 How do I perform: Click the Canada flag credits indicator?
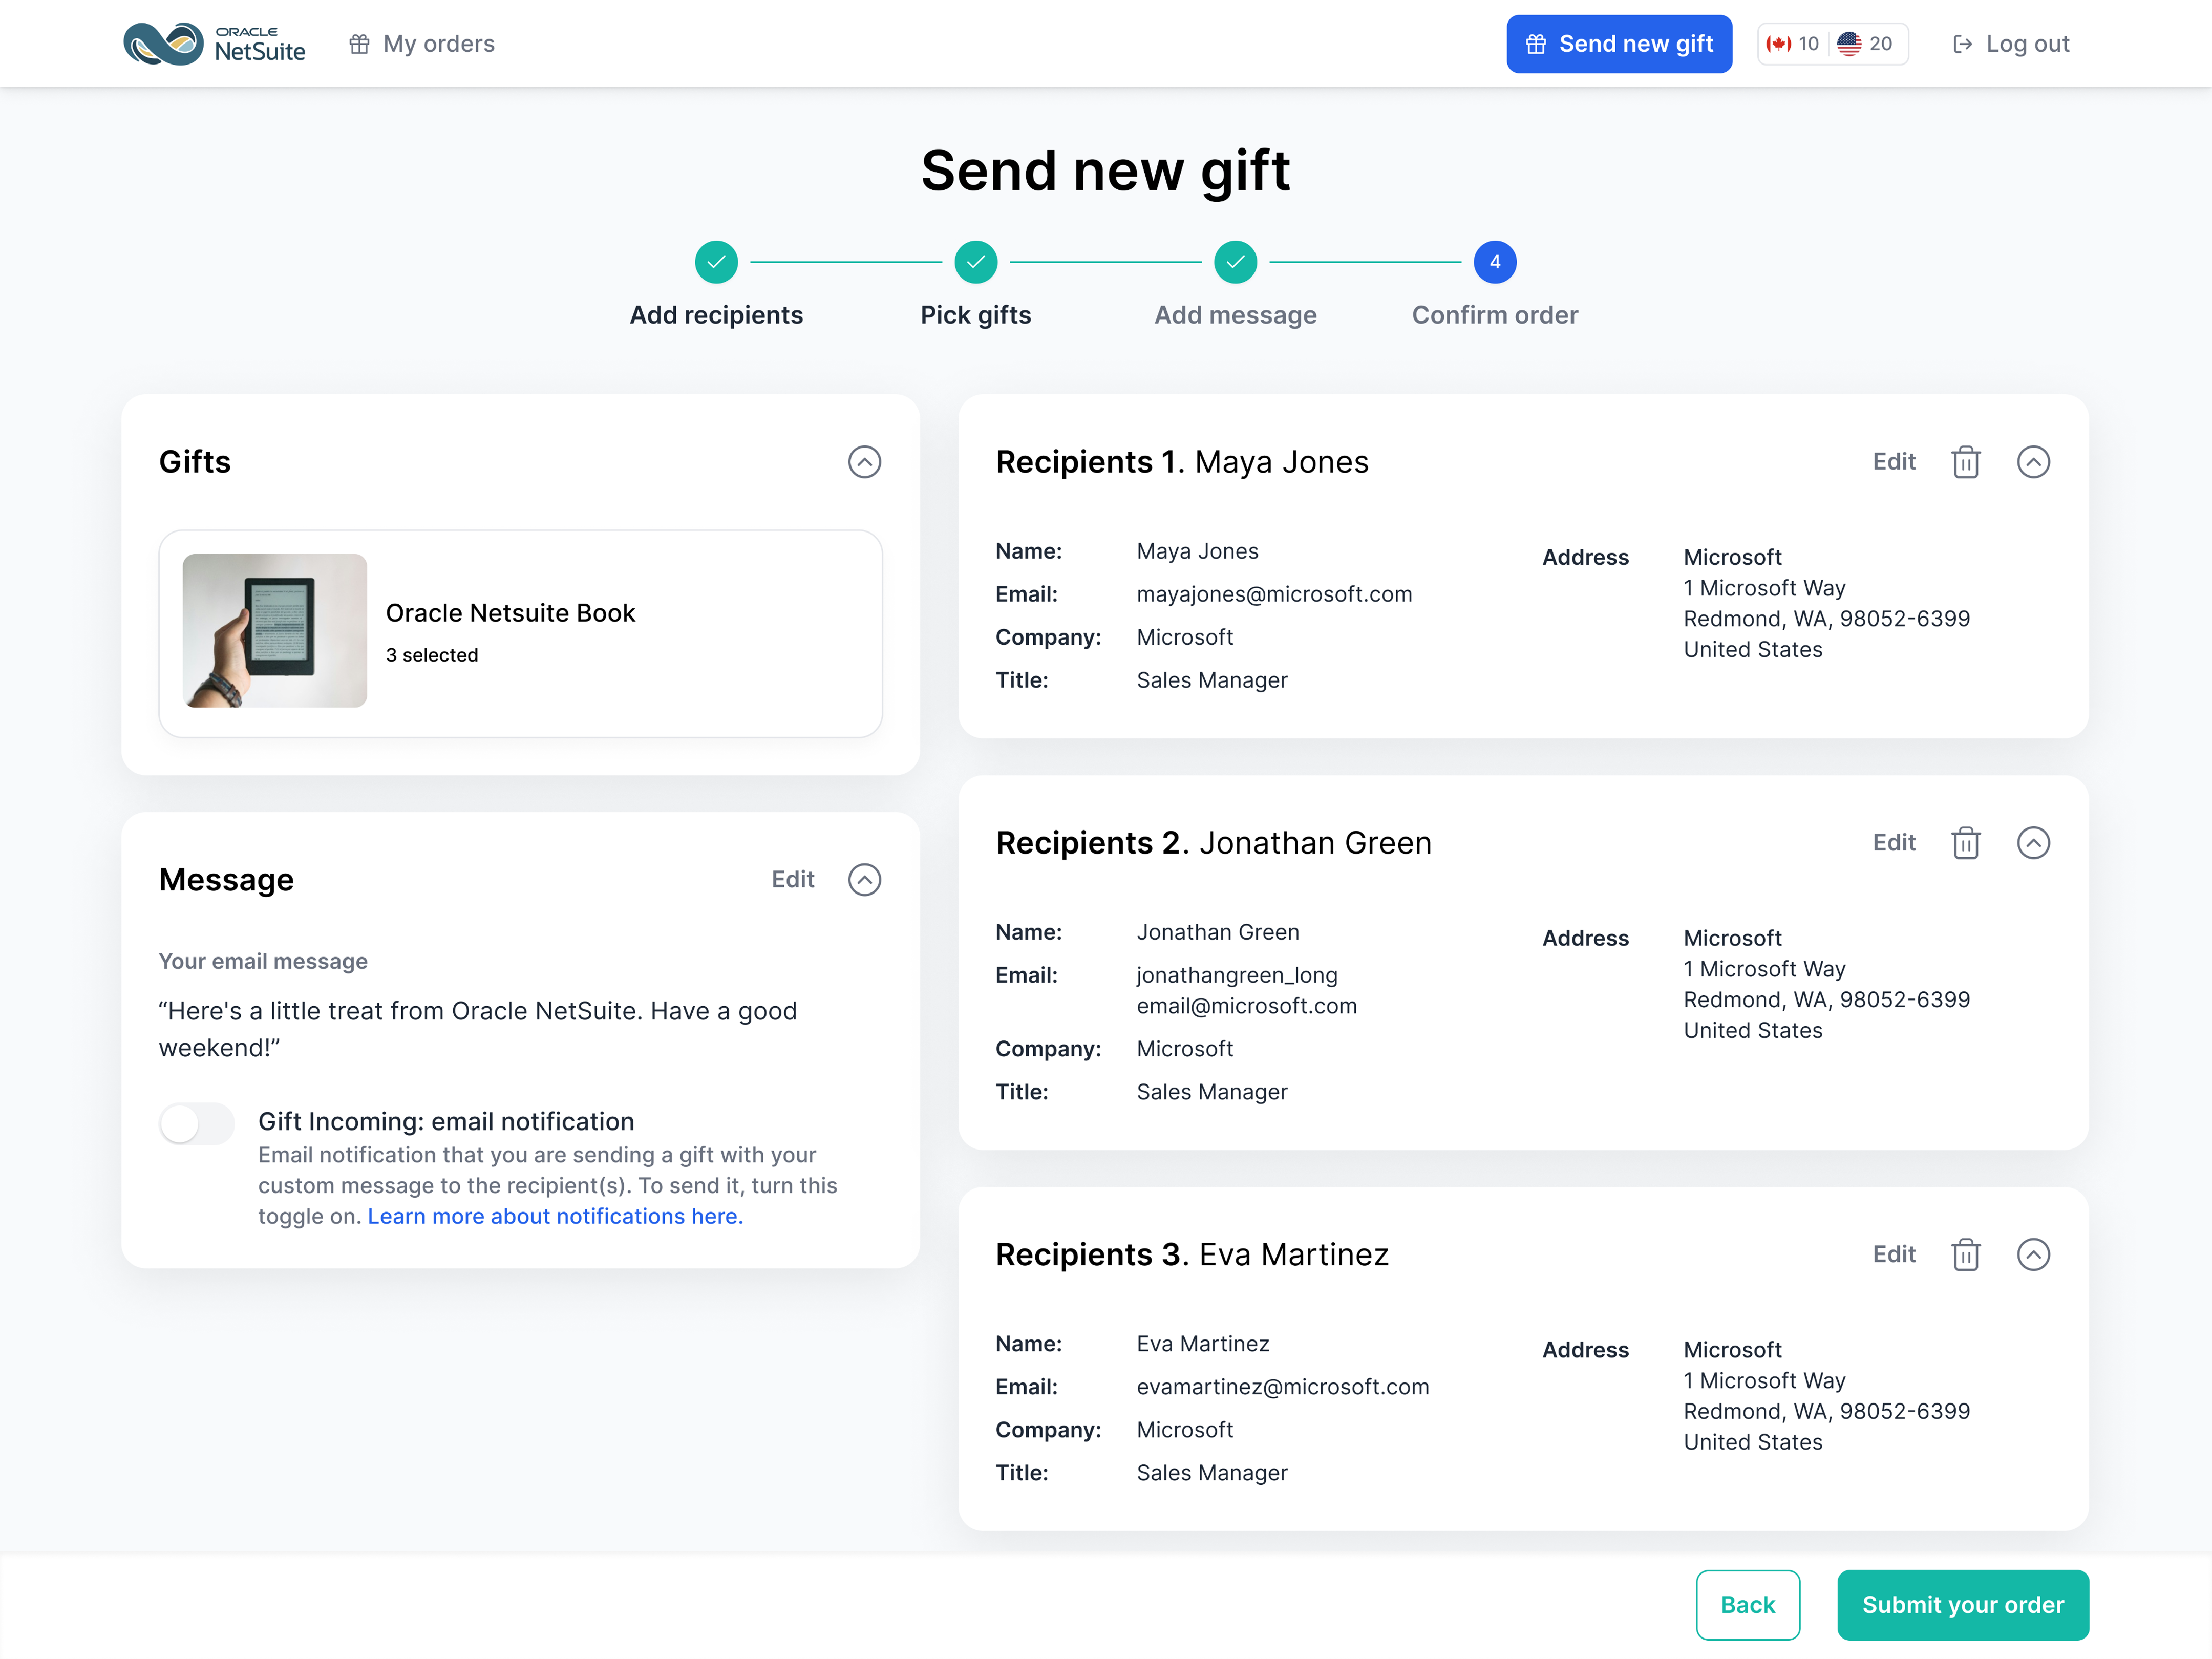pos(1792,44)
